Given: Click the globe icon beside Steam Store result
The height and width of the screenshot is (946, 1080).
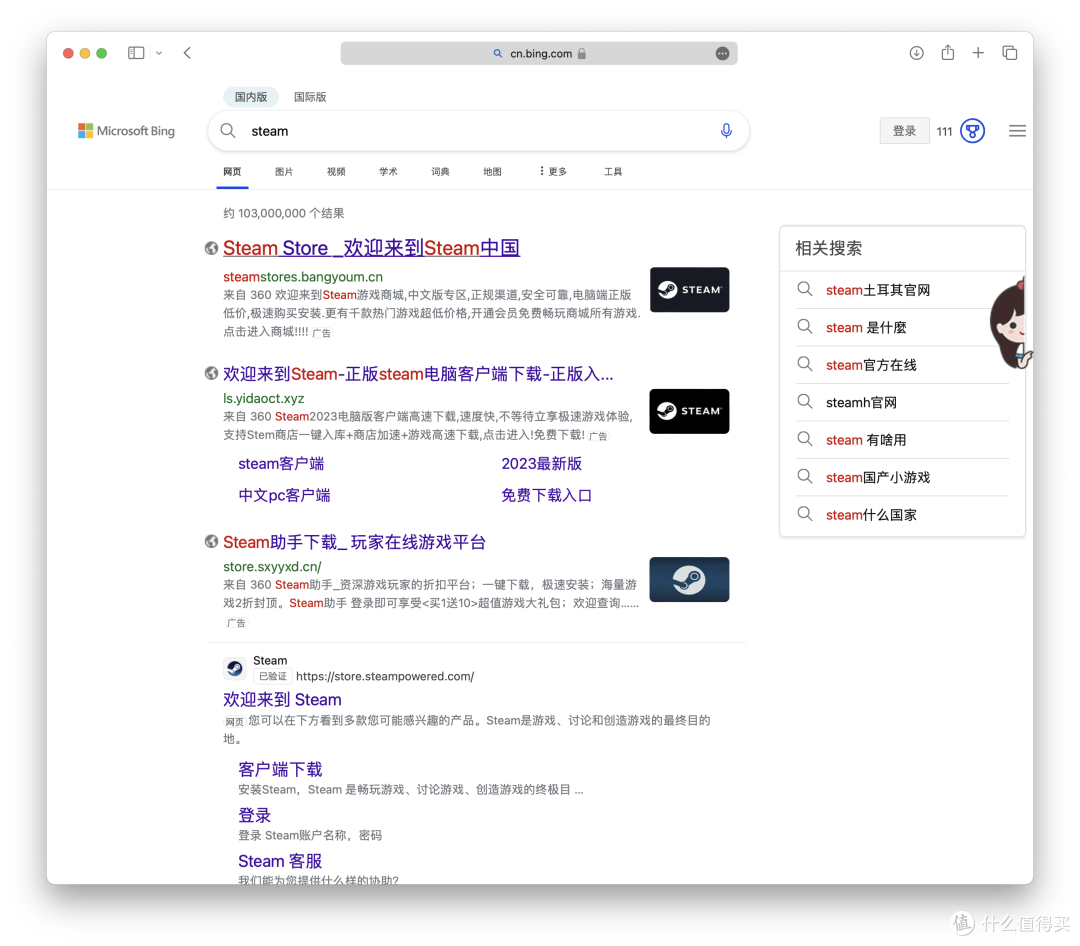Looking at the screenshot, I should pos(211,248).
